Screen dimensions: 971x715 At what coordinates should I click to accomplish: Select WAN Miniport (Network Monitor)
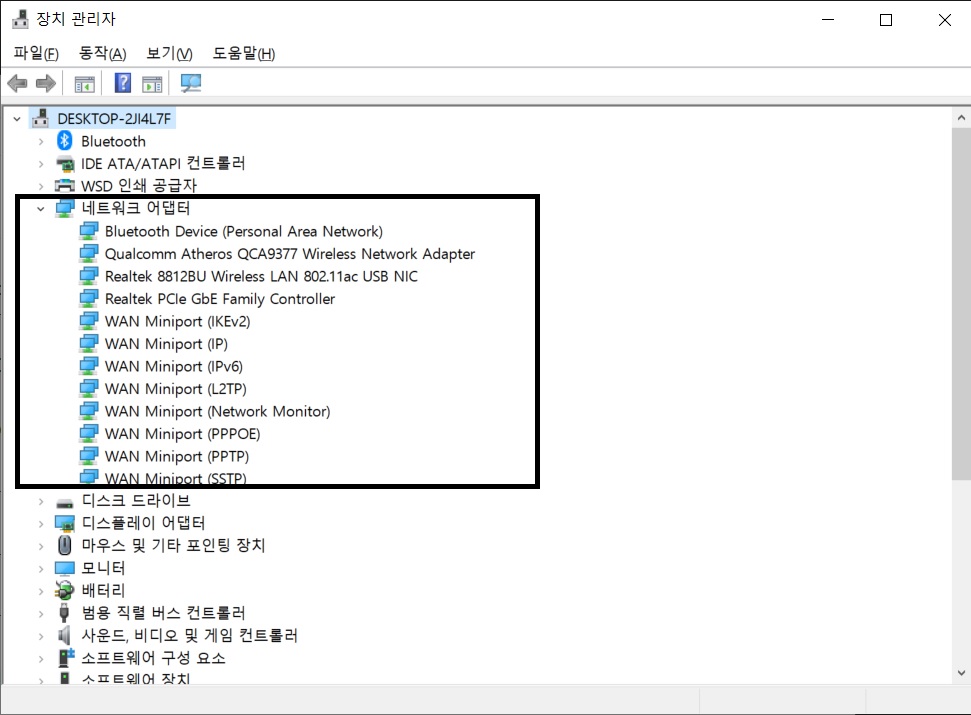point(217,411)
